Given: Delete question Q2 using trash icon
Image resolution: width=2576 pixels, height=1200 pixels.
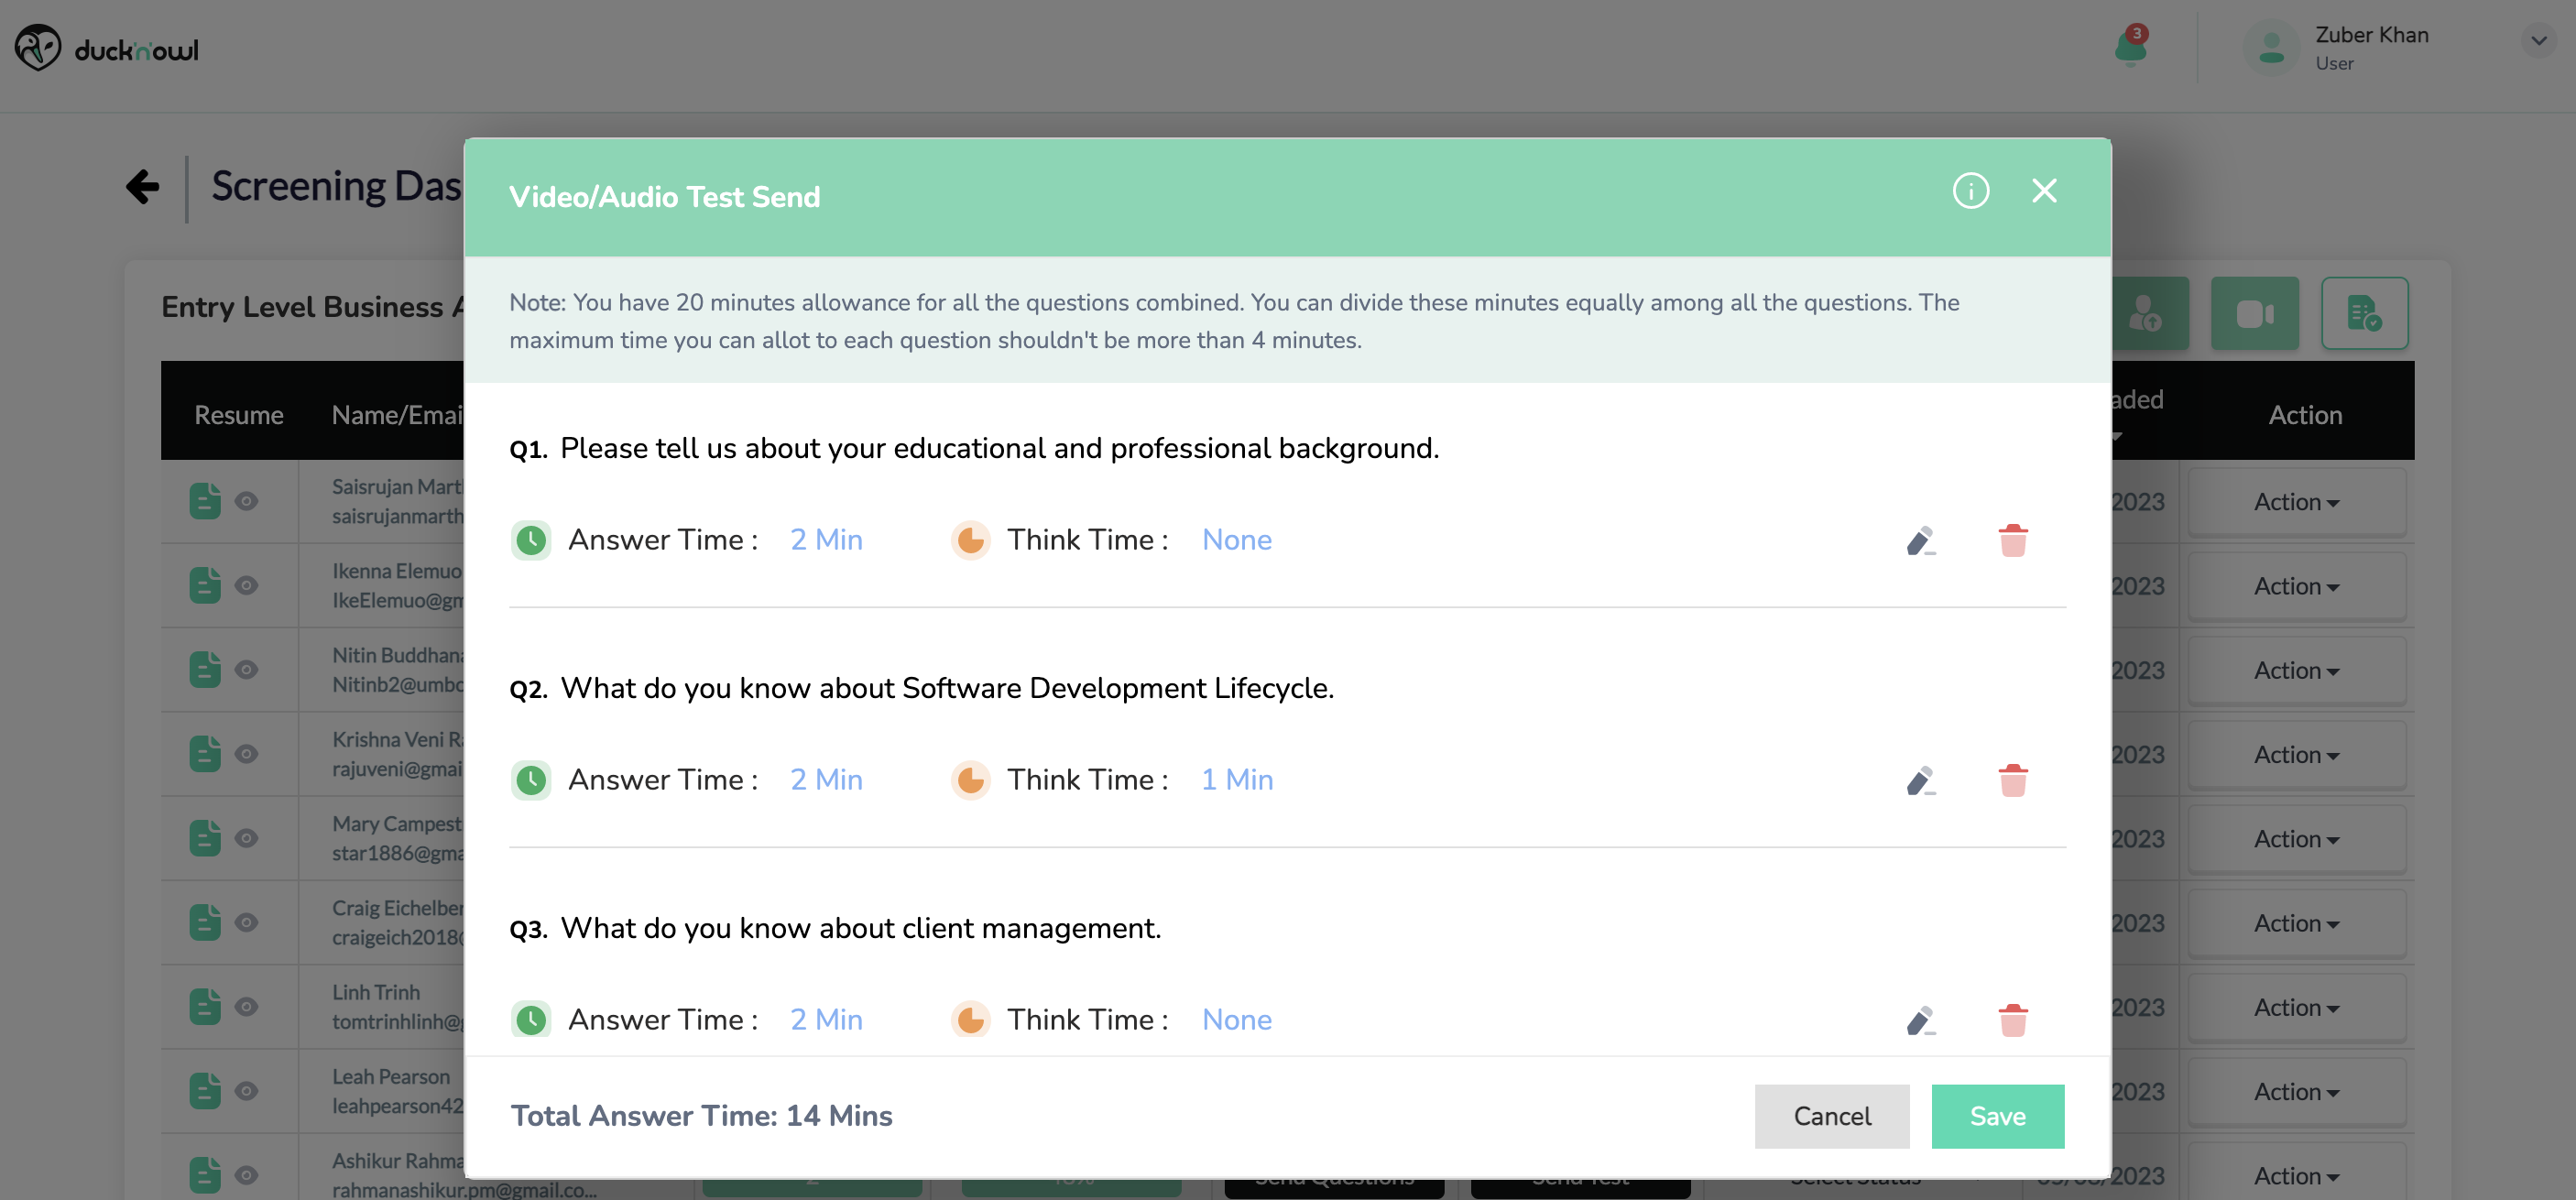Looking at the screenshot, I should click(2012, 781).
